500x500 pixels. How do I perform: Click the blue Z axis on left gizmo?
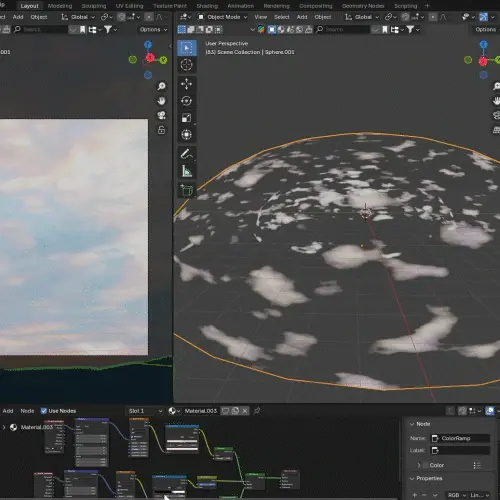[148, 45]
